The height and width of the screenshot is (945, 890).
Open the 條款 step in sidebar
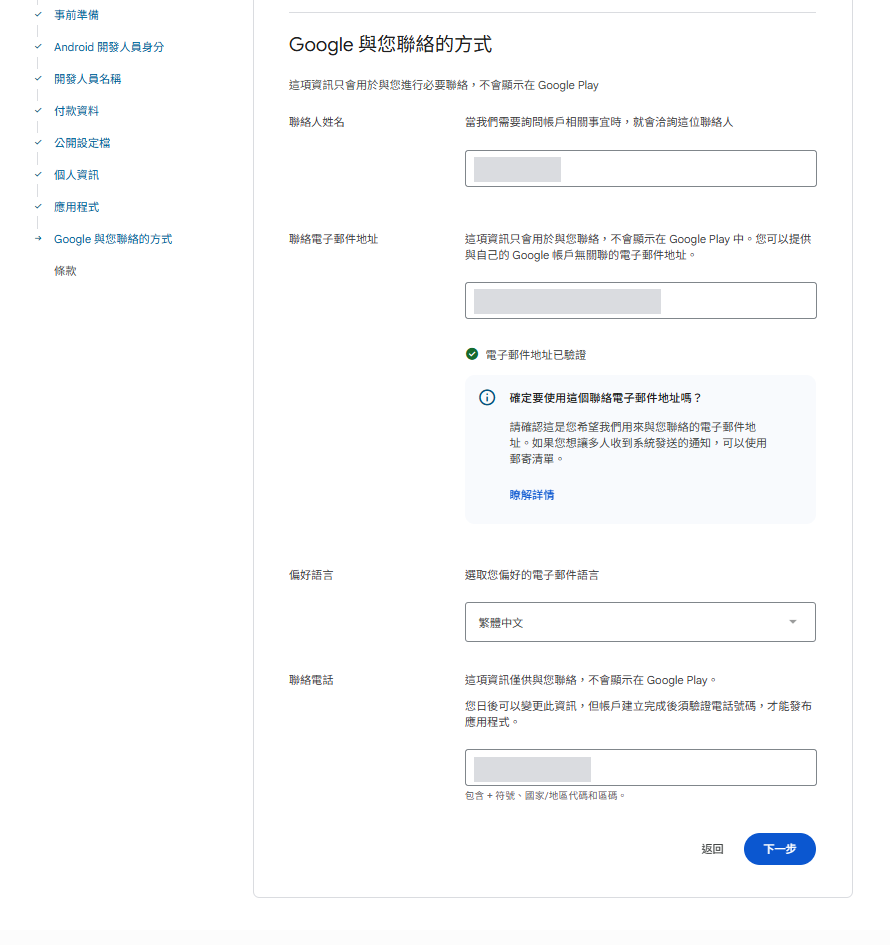coord(65,271)
